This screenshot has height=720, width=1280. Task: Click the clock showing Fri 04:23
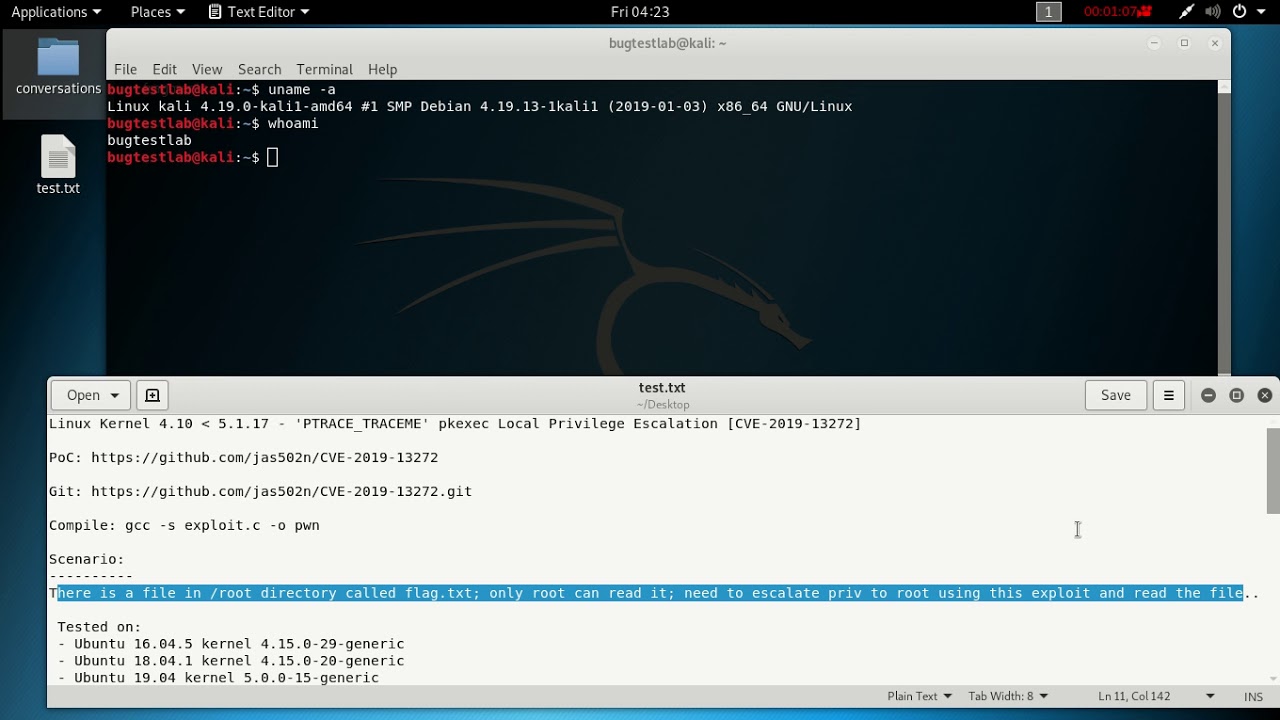pyautogui.click(x=640, y=12)
